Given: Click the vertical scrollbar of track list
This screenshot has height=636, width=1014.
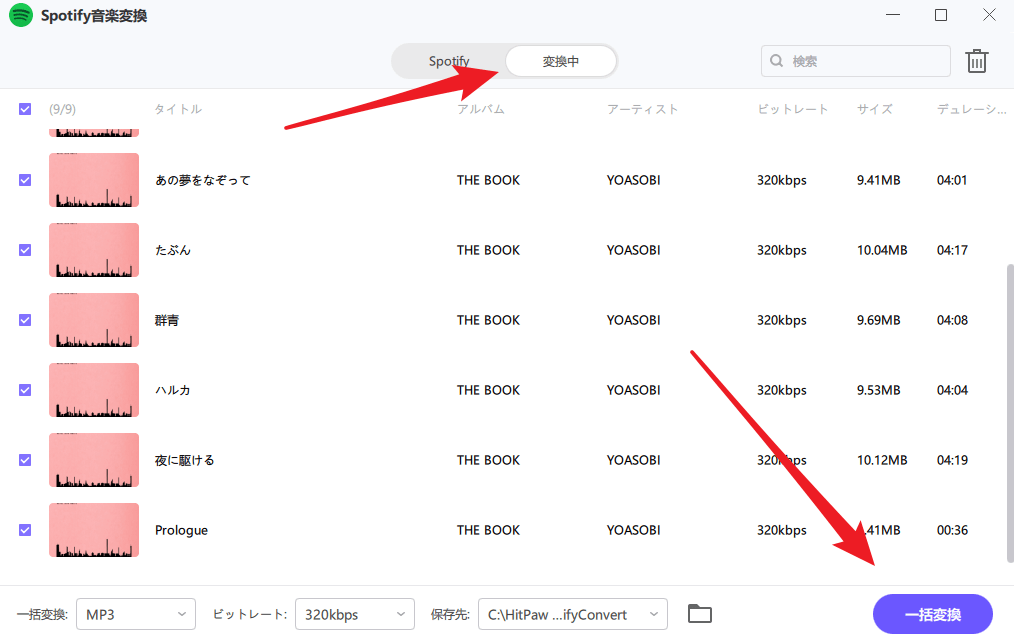Looking at the screenshot, I should pos(1010,413).
